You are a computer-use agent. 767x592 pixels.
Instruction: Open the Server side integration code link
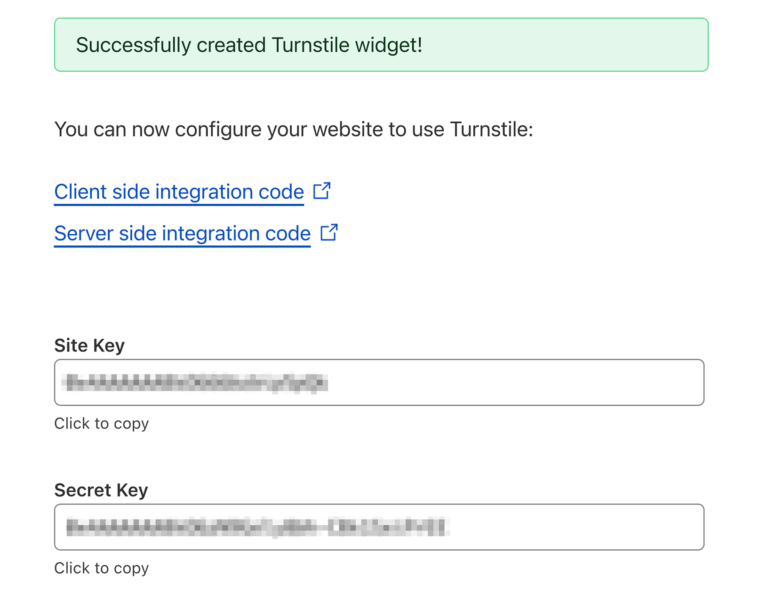tap(182, 233)
